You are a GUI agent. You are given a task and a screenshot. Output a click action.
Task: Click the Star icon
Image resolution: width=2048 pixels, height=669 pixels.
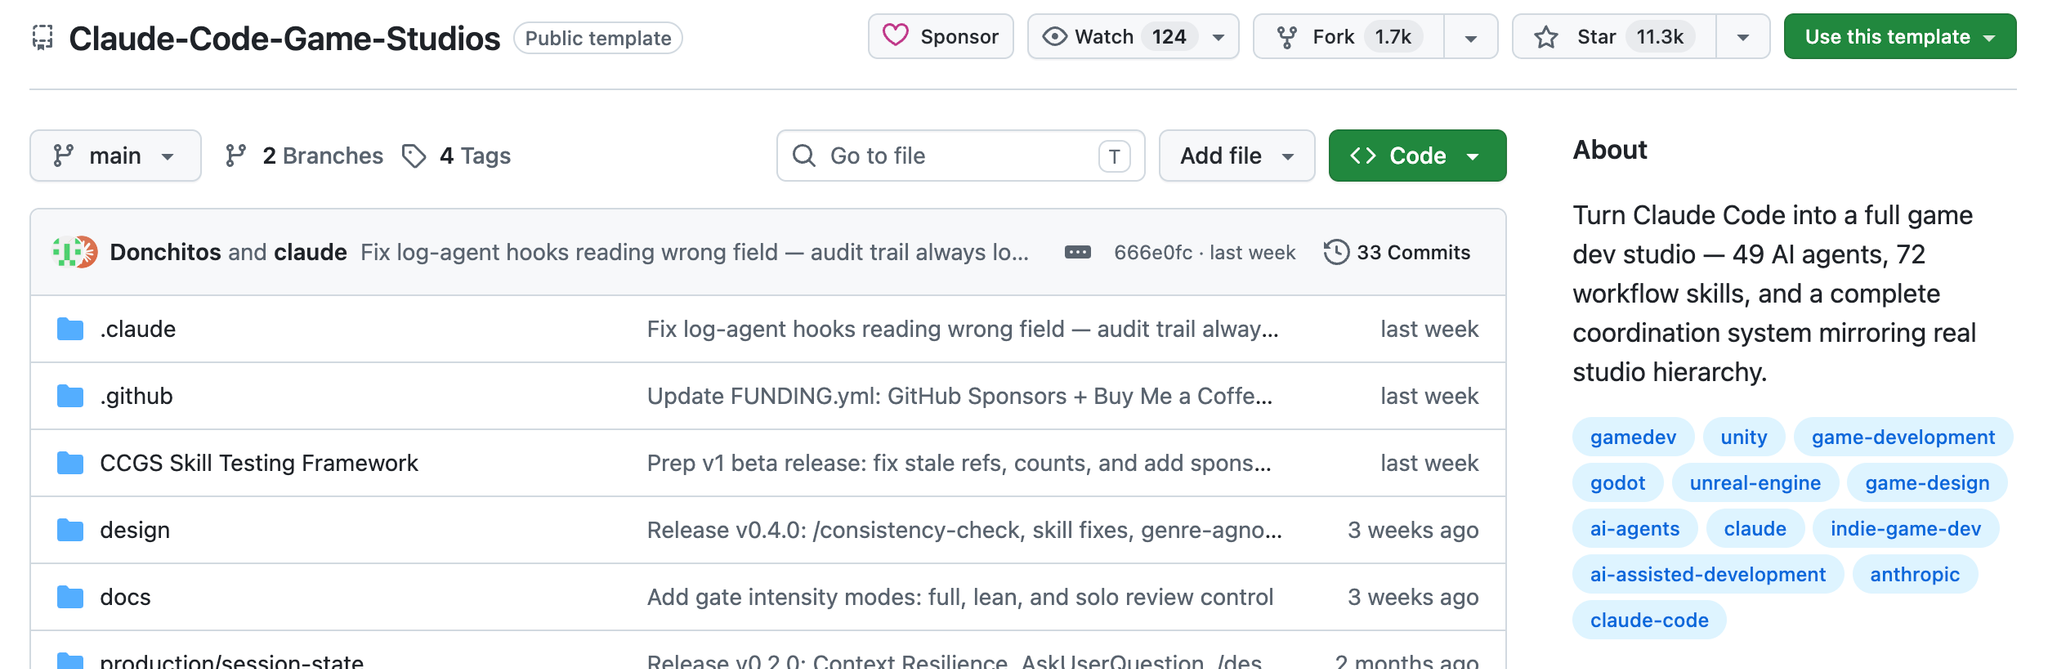1546,37
